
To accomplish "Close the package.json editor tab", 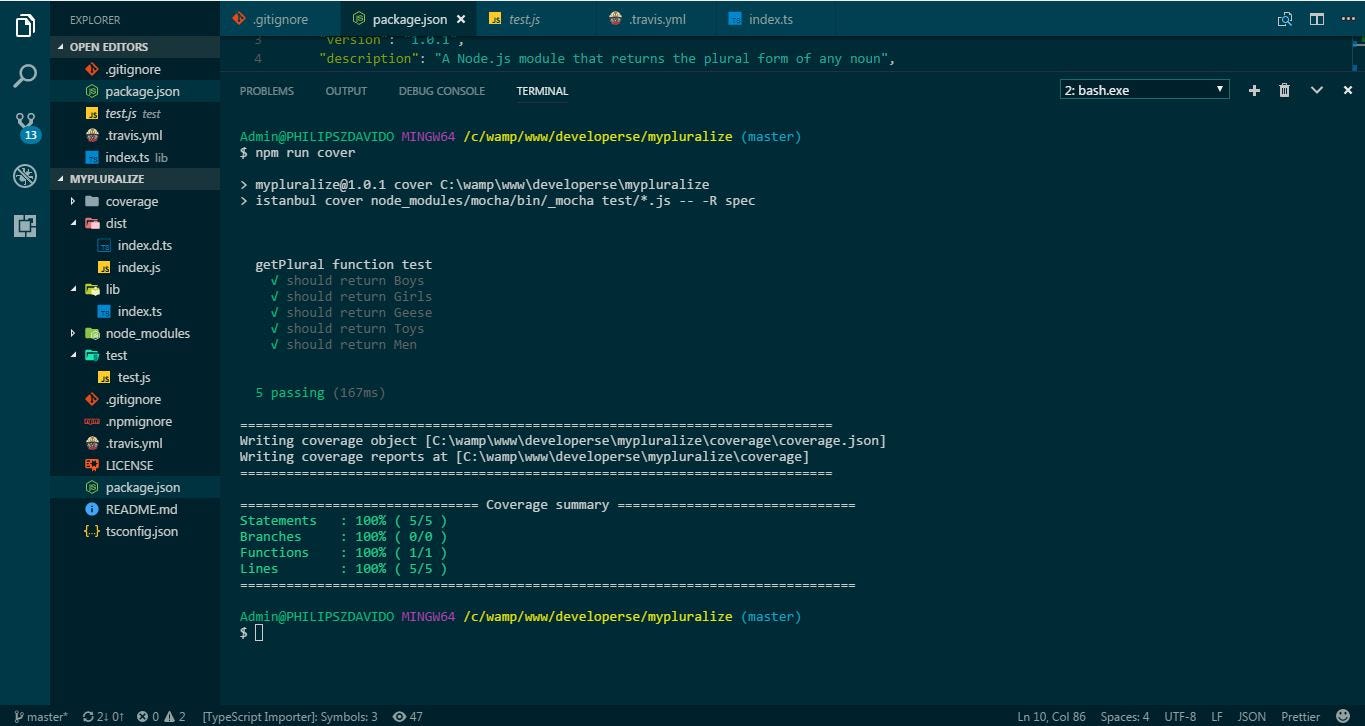I will pos(461,19).
